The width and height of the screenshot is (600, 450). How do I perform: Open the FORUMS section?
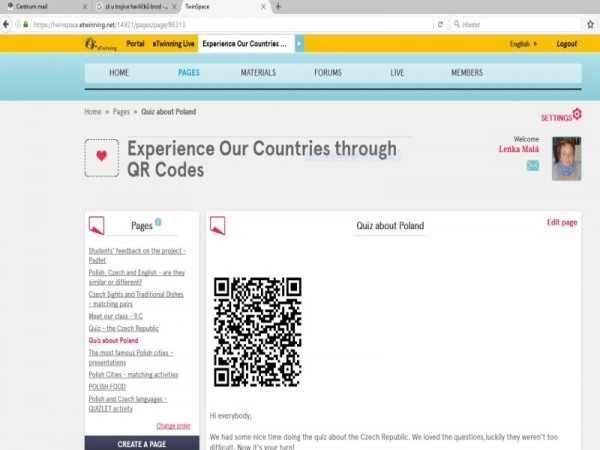point(328,73)
